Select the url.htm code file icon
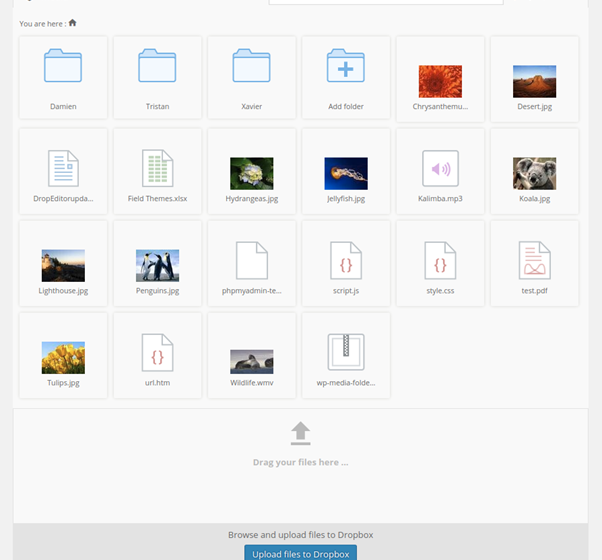Screen dimensions: 602x560 tap(157, 352)
